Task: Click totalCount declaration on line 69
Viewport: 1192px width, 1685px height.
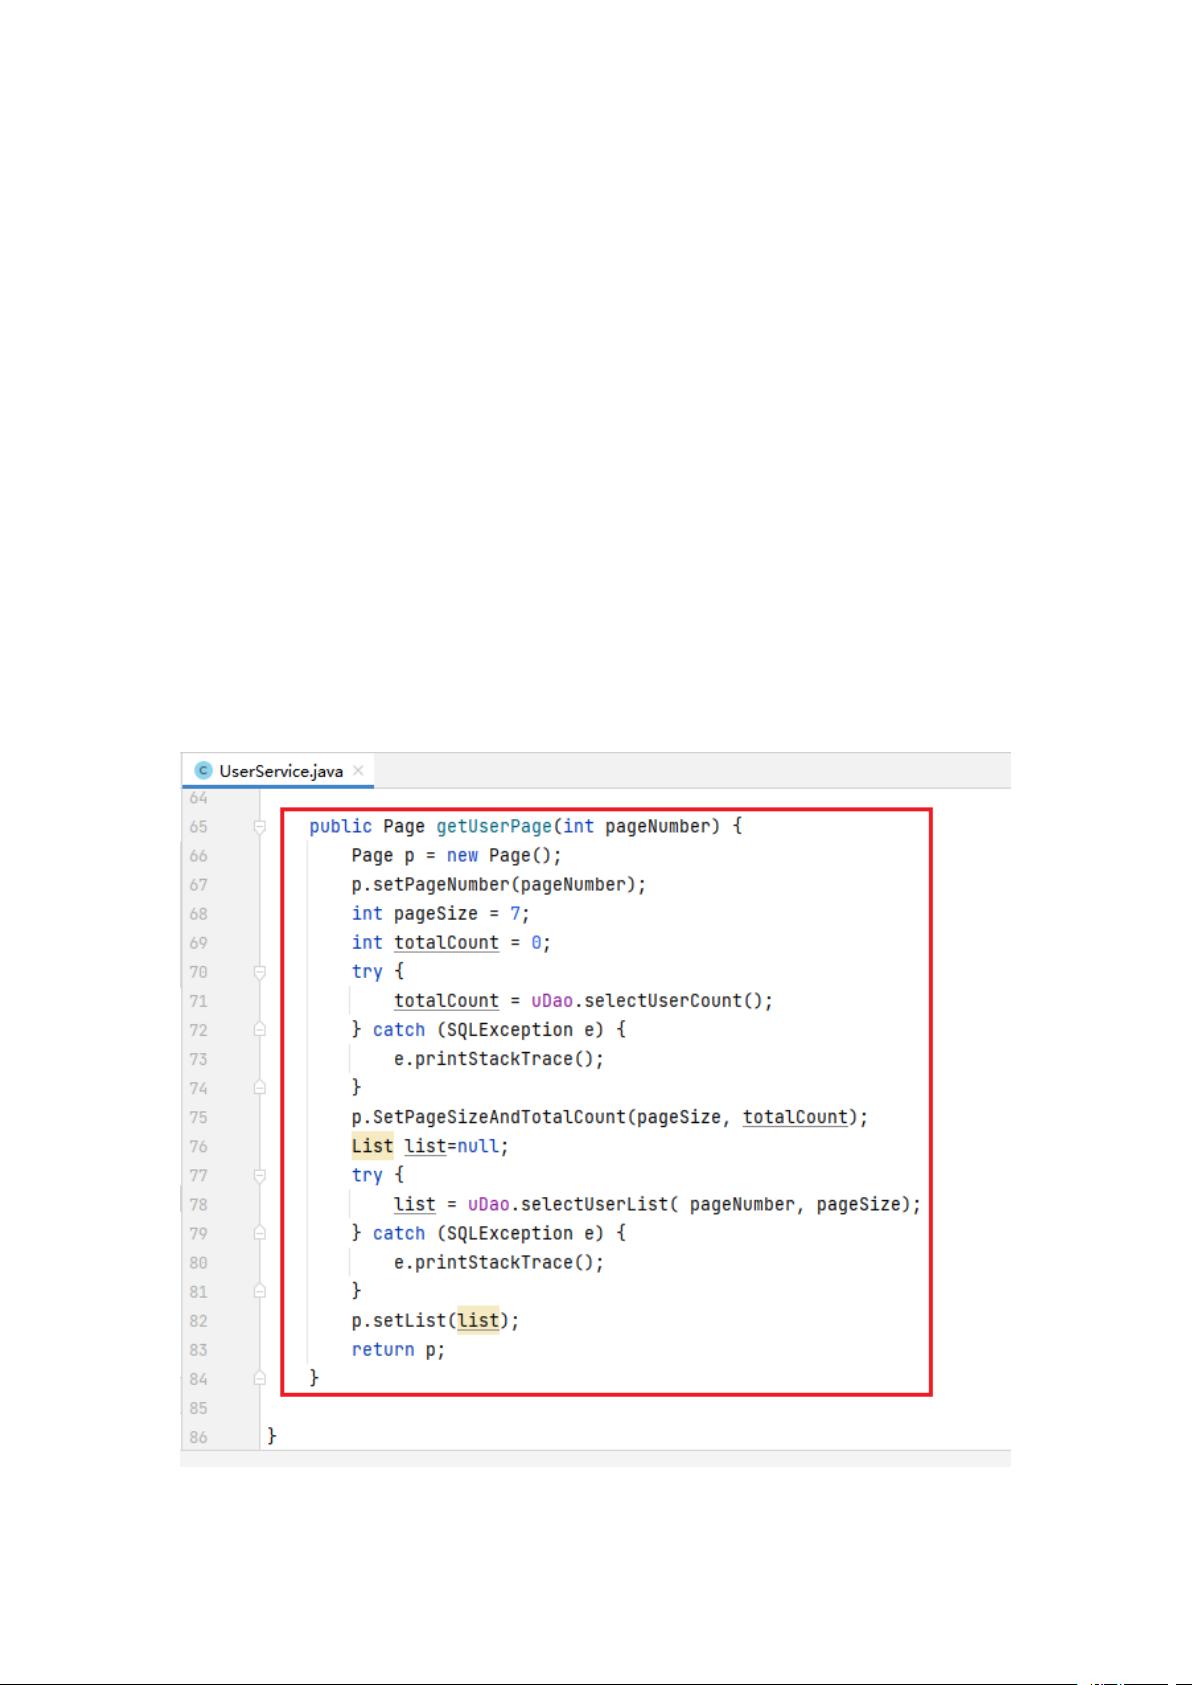Action: (446, 942)
